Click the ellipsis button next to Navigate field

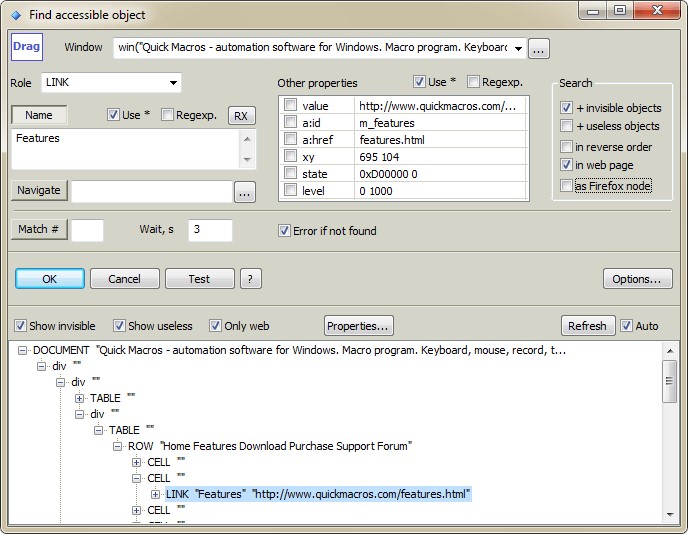point(244,191)
